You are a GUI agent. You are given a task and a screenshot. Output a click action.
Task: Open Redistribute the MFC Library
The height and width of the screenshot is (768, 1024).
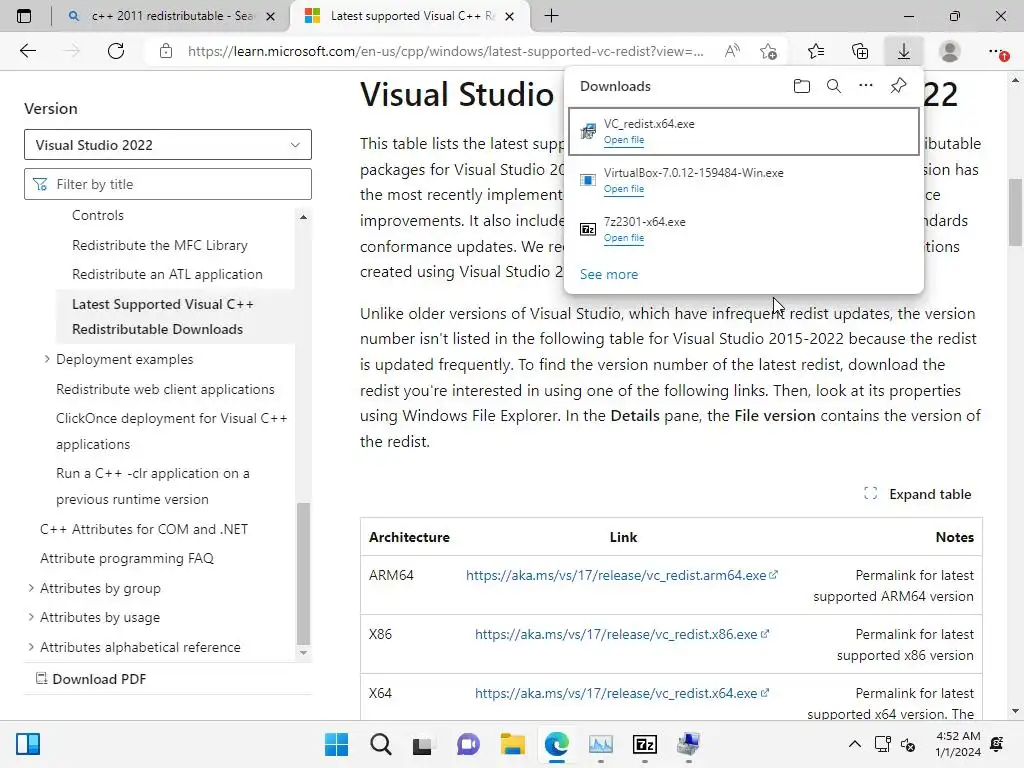pyautogui.click(x=159, y=245)
